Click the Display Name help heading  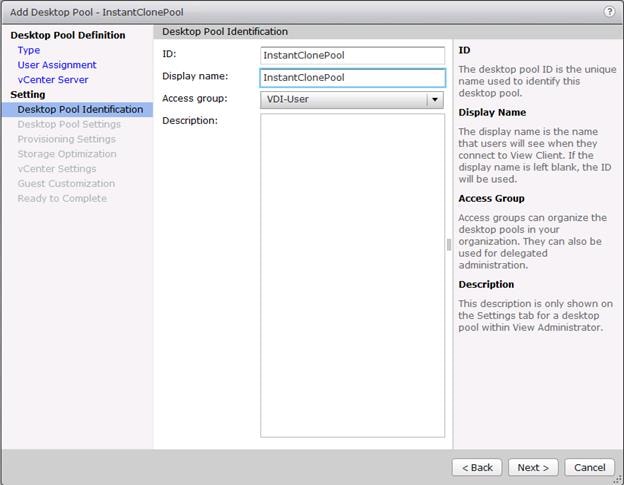click(492, 113)
